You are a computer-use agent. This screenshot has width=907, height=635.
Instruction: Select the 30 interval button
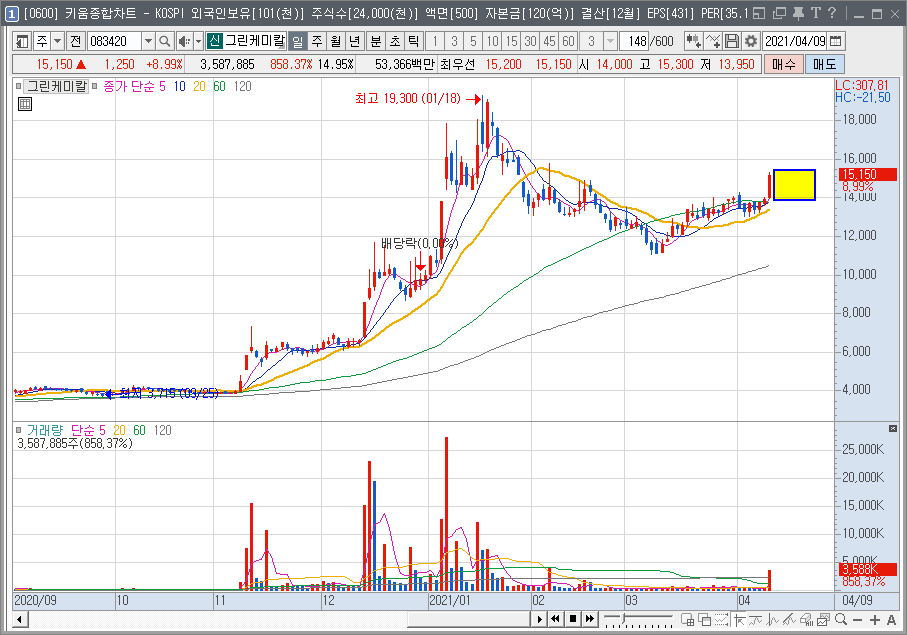click(x=530, y=41)
